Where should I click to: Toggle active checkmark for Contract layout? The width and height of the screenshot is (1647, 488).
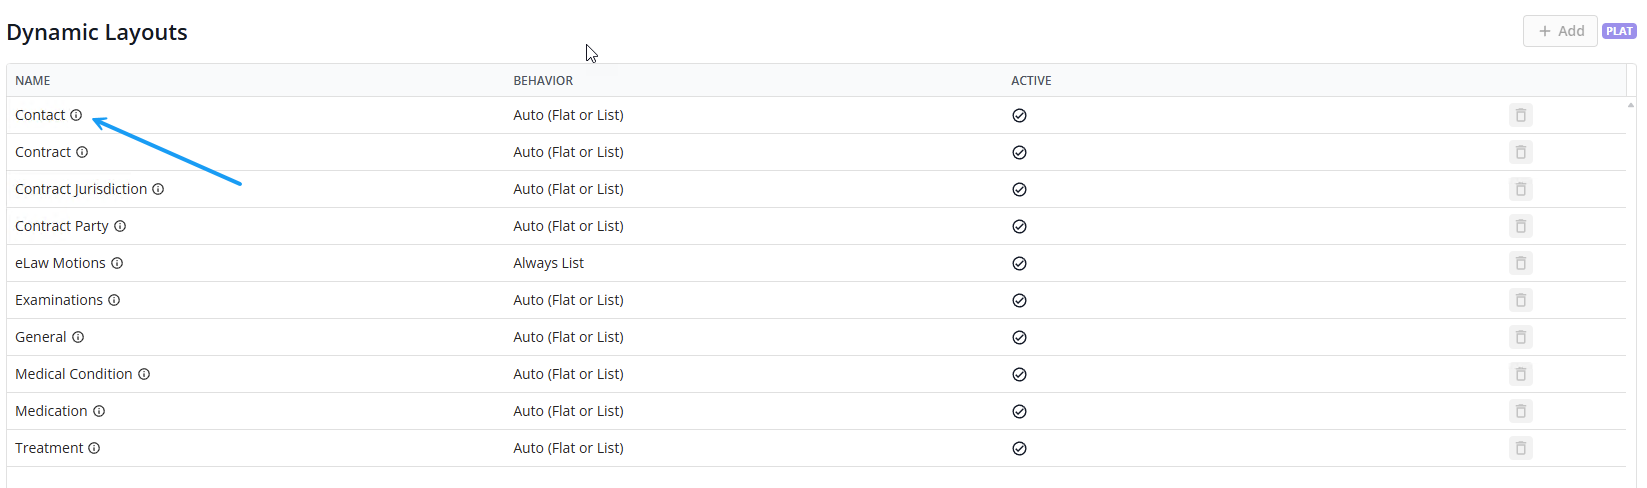pos(1019,152)
